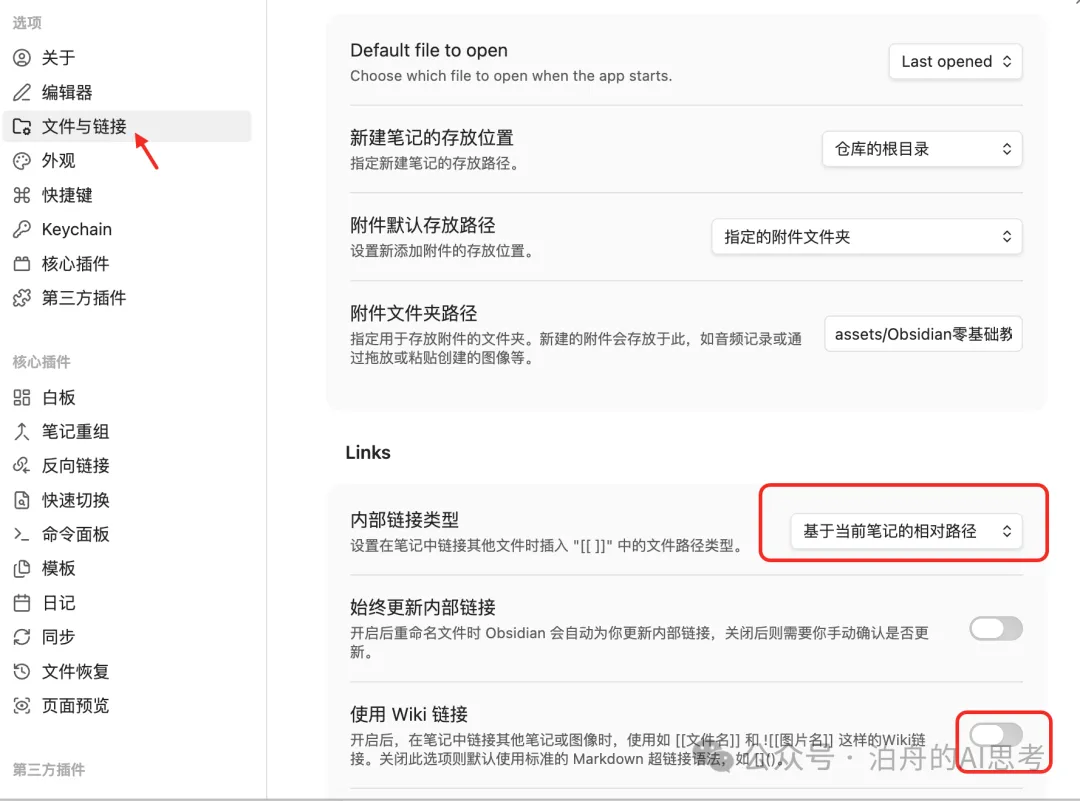Open the 内部链接类型 dropdown

[906, 531]
